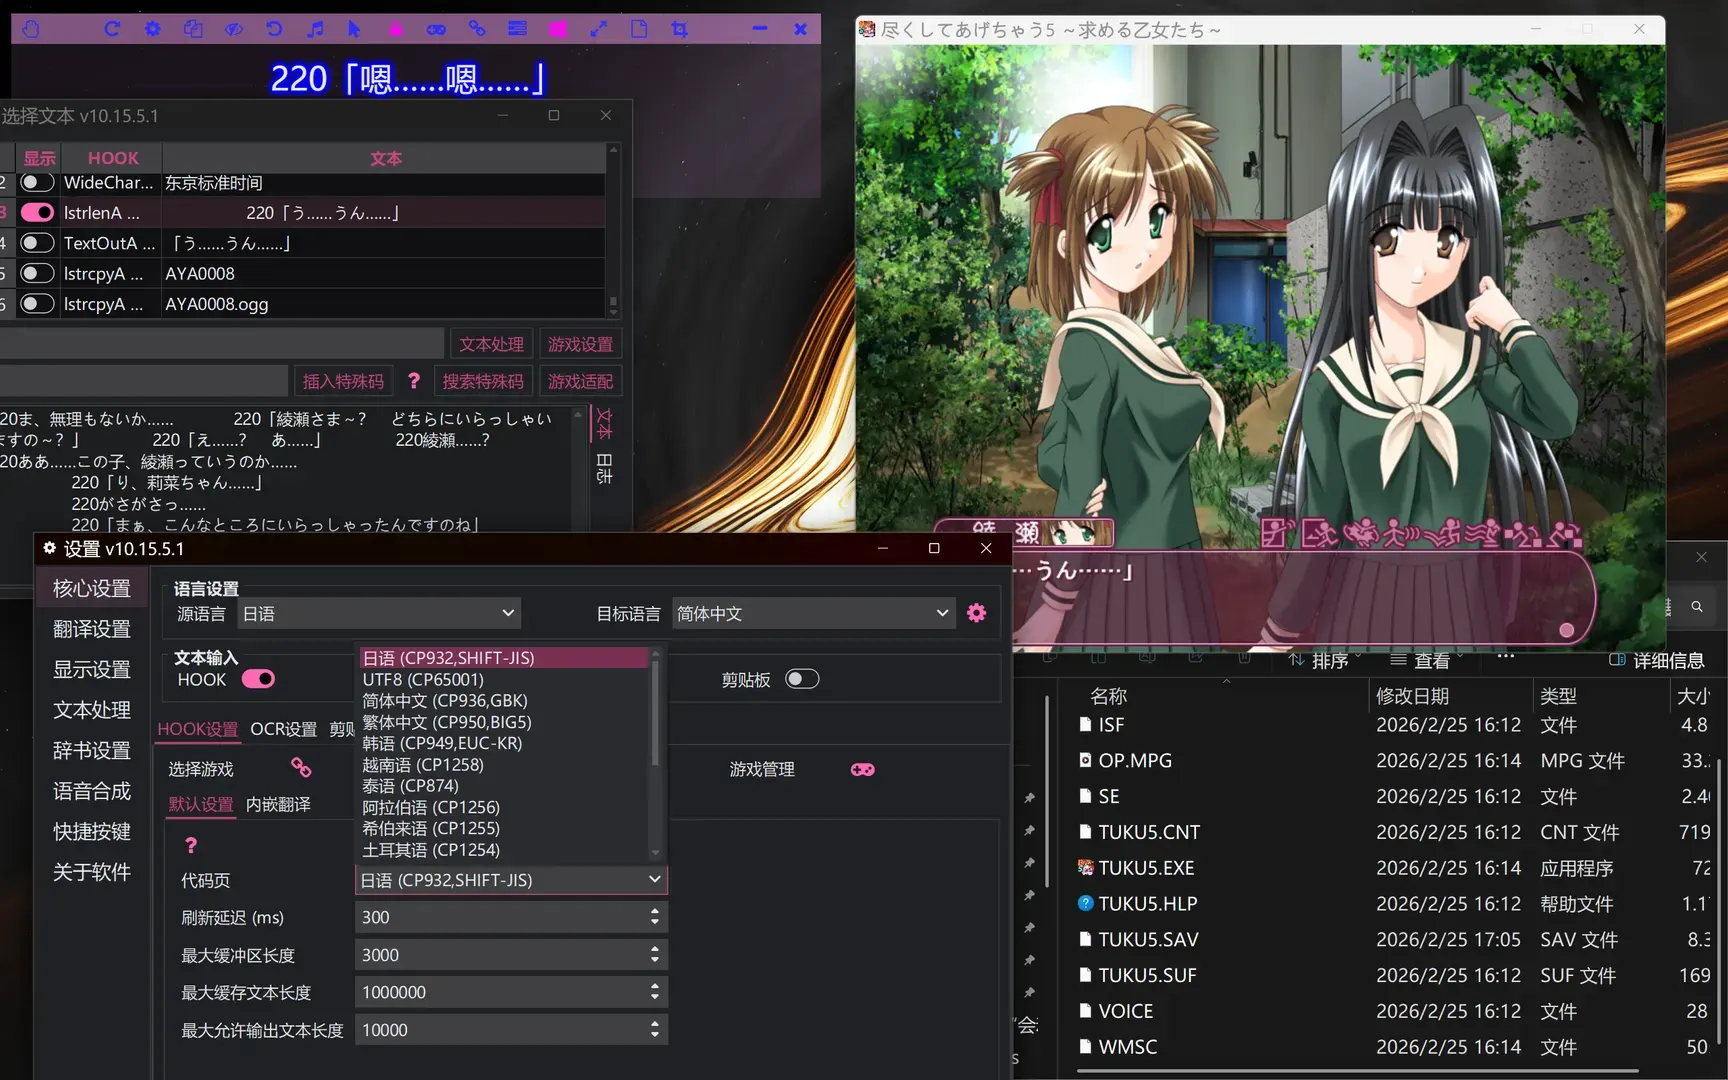Open the 排序 sort dropdown in Explorer
The height and width of the screenshot is (1080, 1728).
pos(1325,660)
